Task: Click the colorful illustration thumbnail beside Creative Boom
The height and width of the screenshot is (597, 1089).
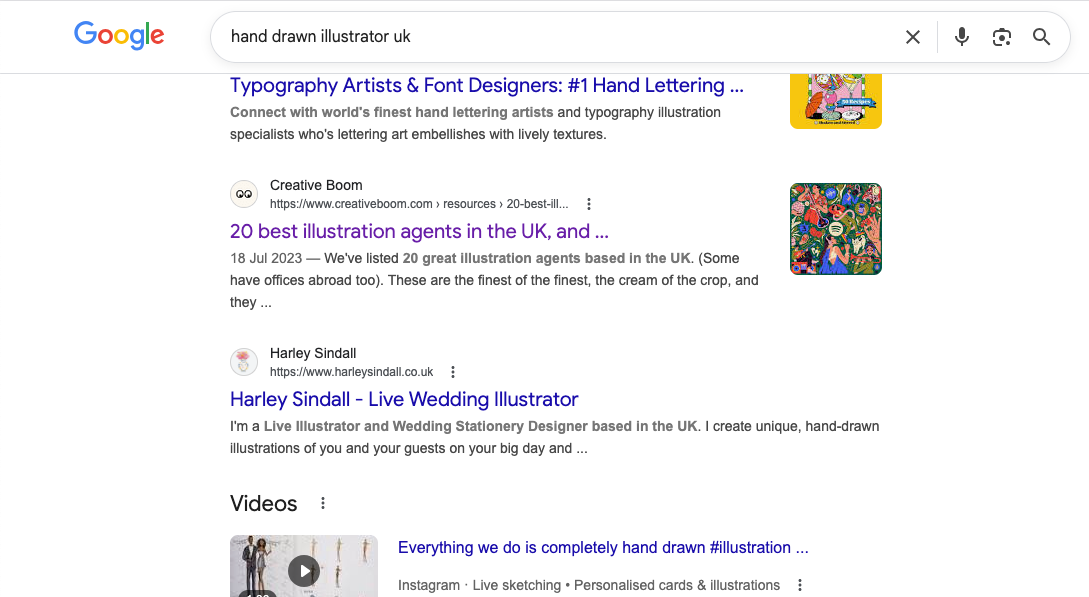Action: (835, 228)
